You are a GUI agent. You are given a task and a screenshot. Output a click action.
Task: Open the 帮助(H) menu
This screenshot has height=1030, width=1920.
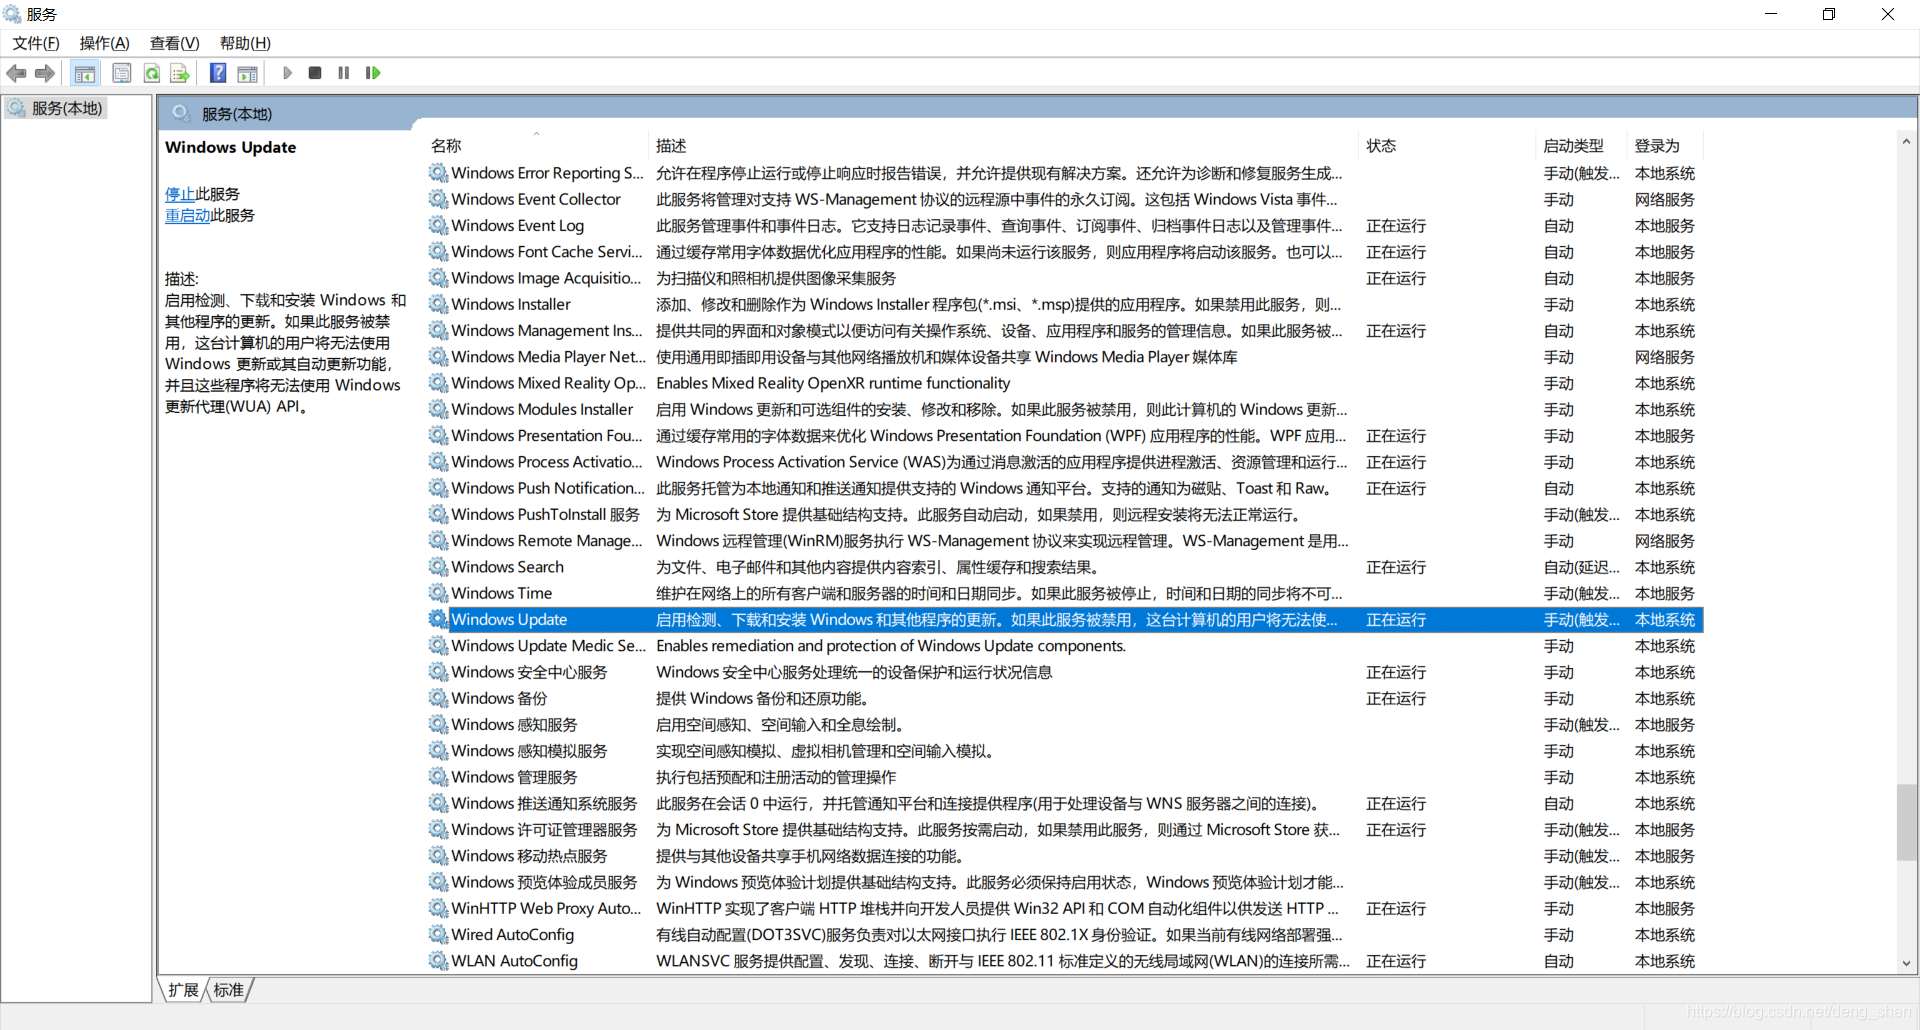click(x=245, y=43)
